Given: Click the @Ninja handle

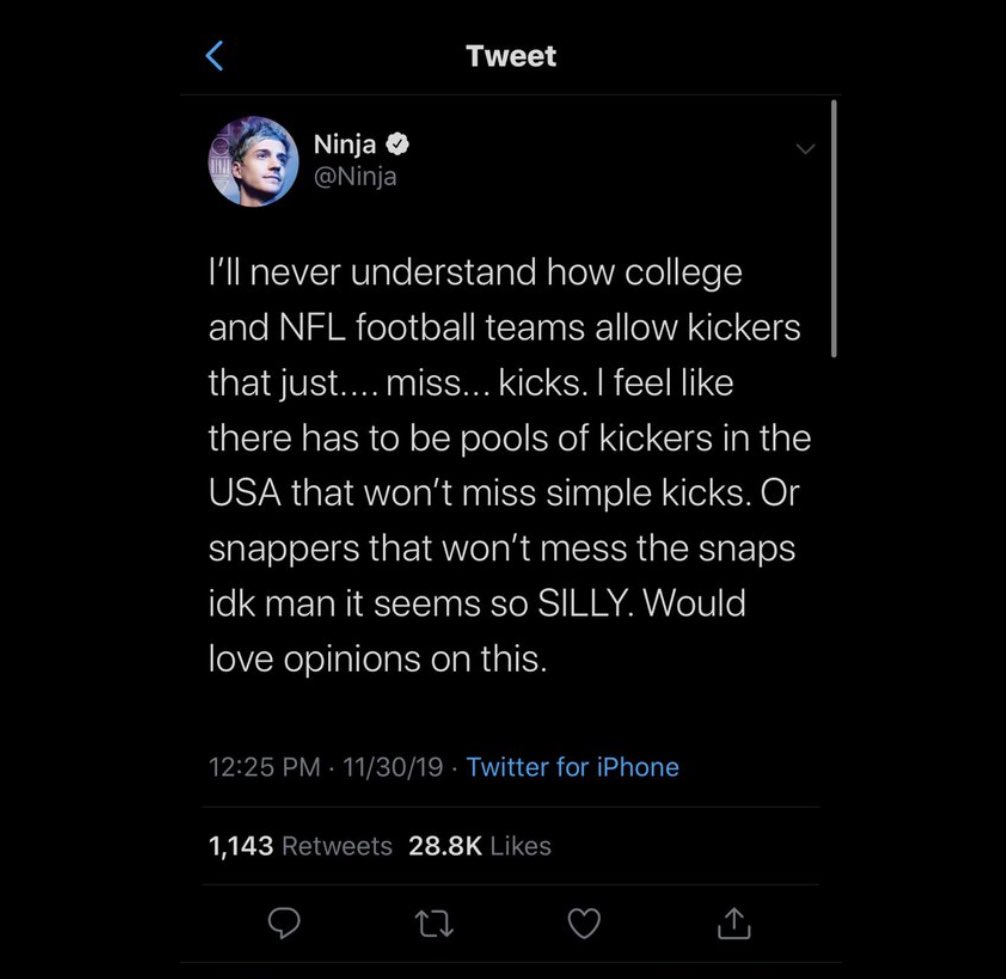Looking at the screenshot, I should [356, 176].
